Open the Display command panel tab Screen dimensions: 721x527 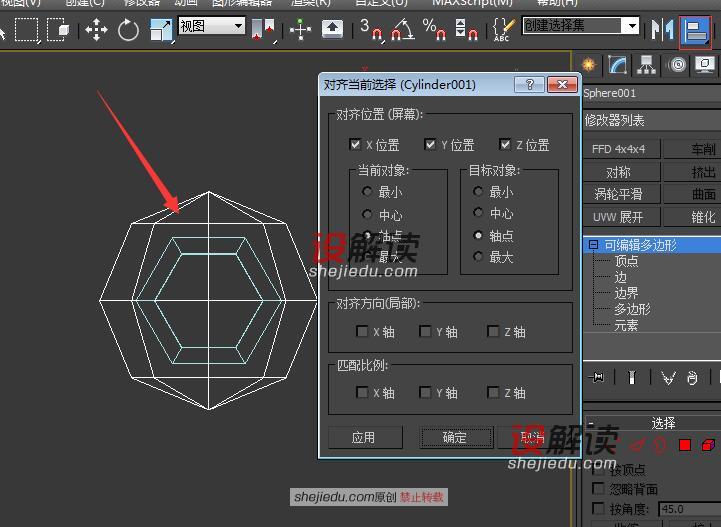tap(705, 65)
